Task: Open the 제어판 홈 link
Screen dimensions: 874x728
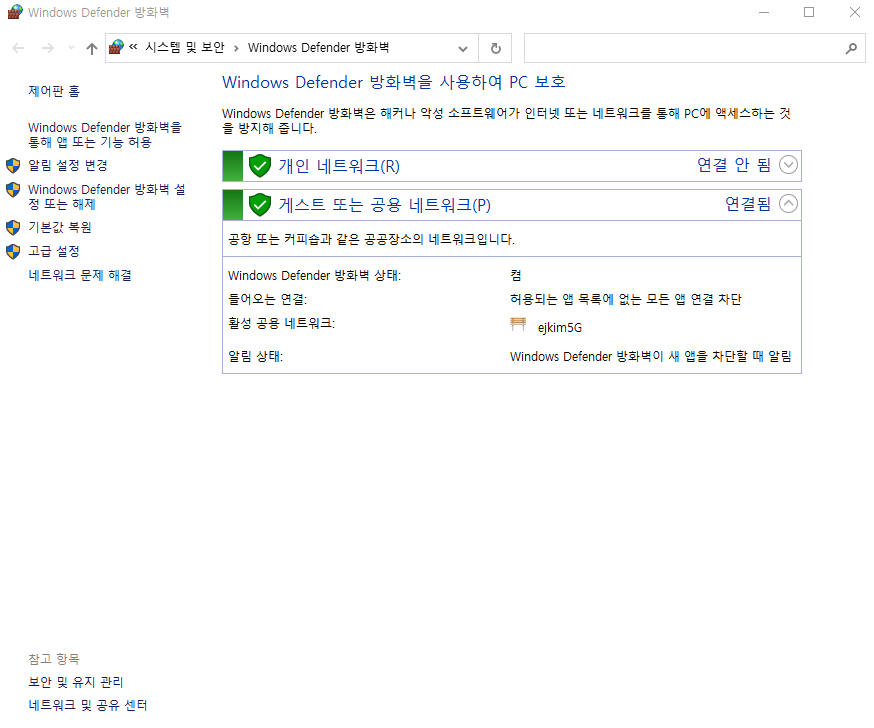Action: 54,91
